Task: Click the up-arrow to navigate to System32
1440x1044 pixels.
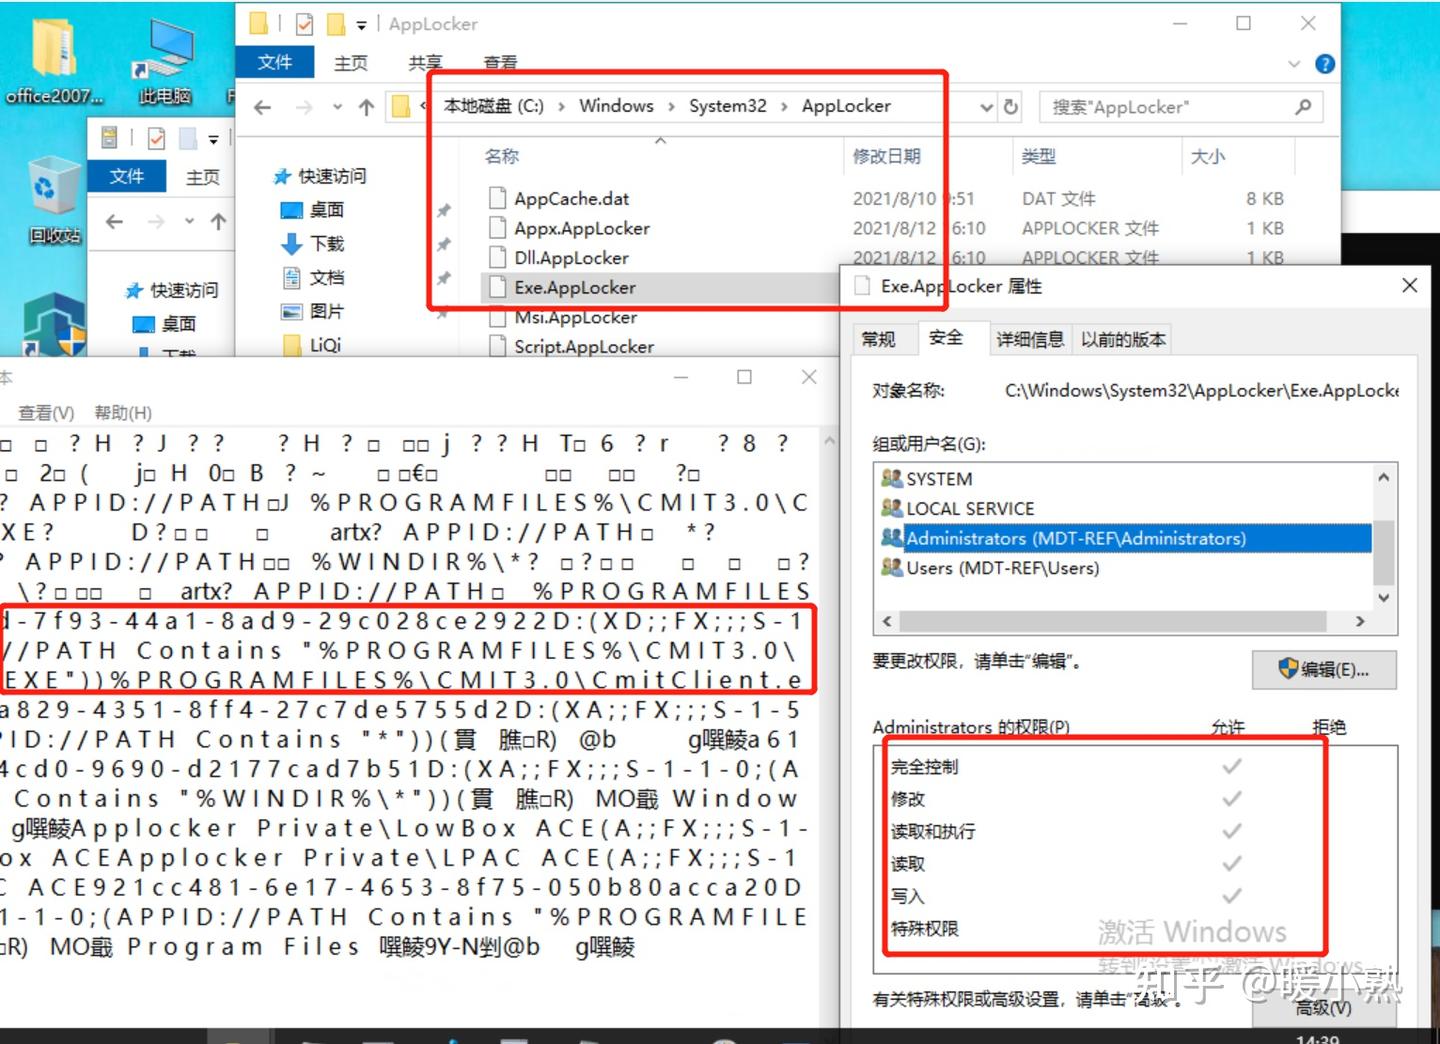Action: click(367, 106)
